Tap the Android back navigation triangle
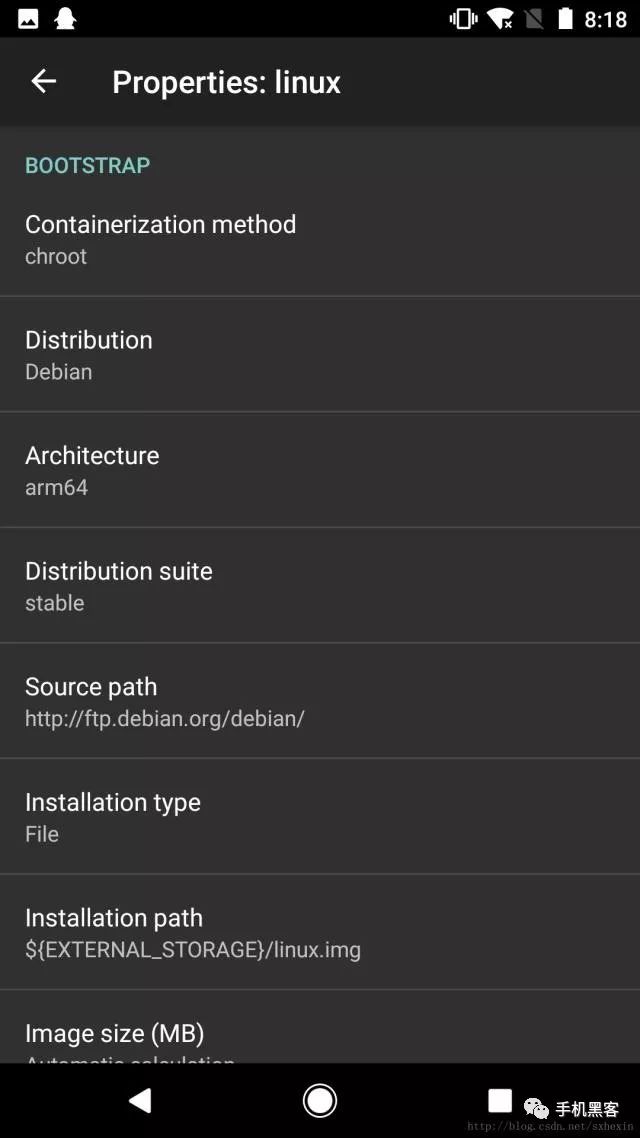 (x=139, y=1100)
